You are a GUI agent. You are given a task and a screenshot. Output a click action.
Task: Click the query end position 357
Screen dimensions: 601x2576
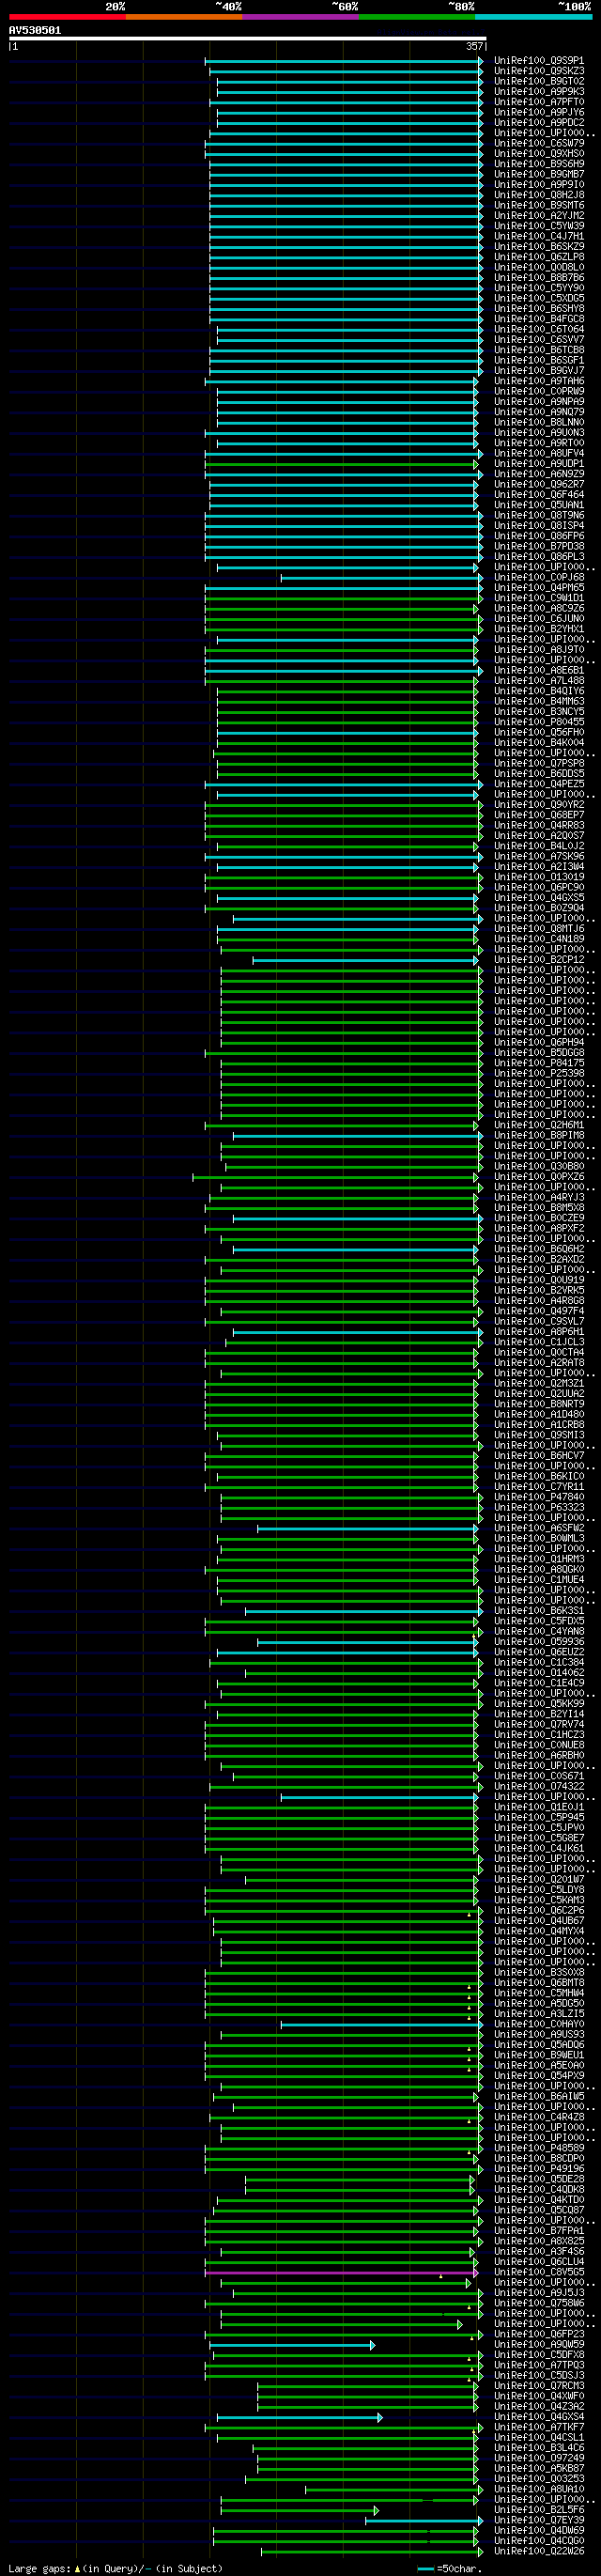[475, 46]
